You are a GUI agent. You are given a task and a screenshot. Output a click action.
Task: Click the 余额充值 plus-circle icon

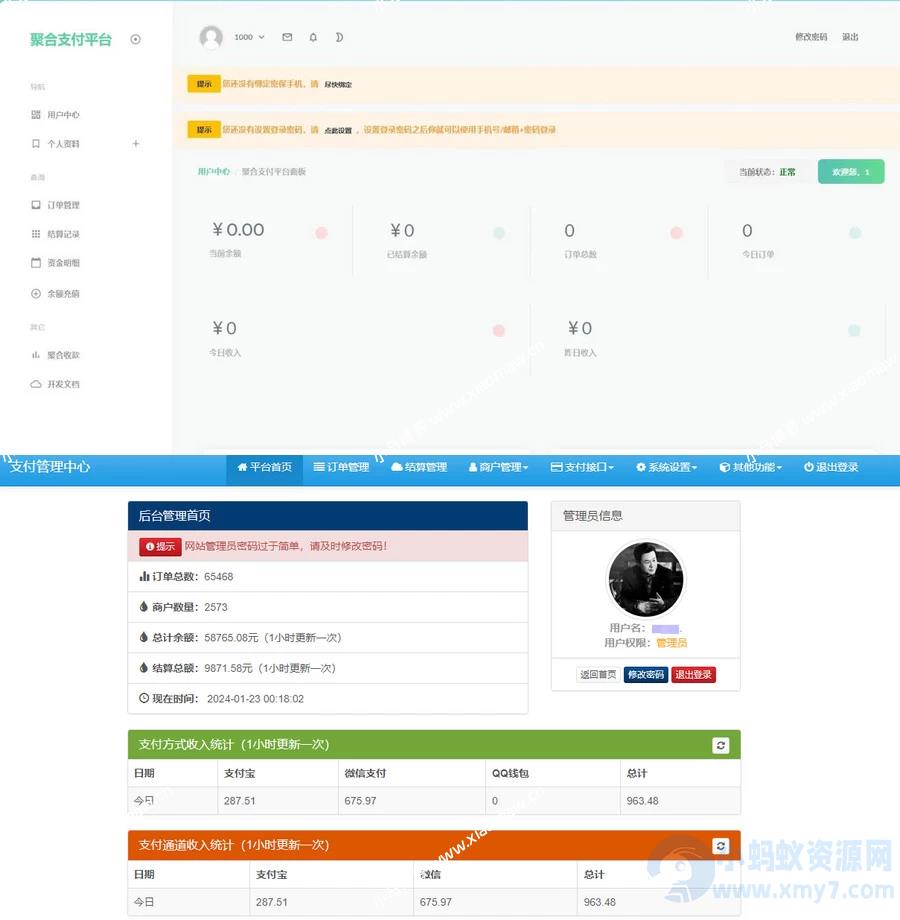click(36, 293)
